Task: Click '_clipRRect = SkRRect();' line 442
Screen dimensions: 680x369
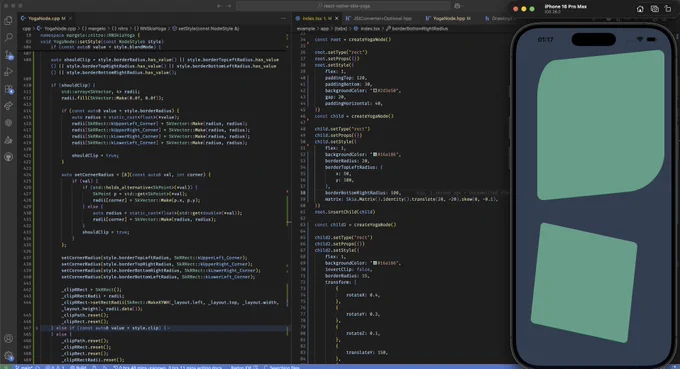Action: tap(92, 290)
